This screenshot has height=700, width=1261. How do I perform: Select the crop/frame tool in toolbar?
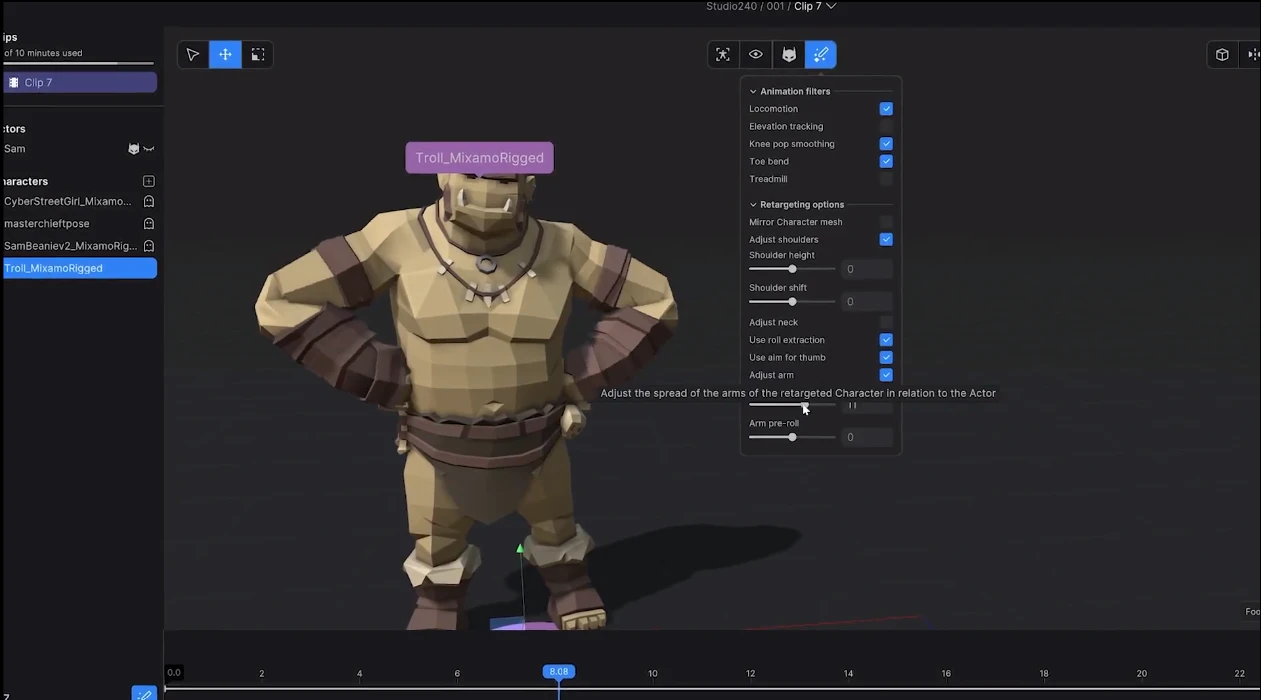pos(257,54)
